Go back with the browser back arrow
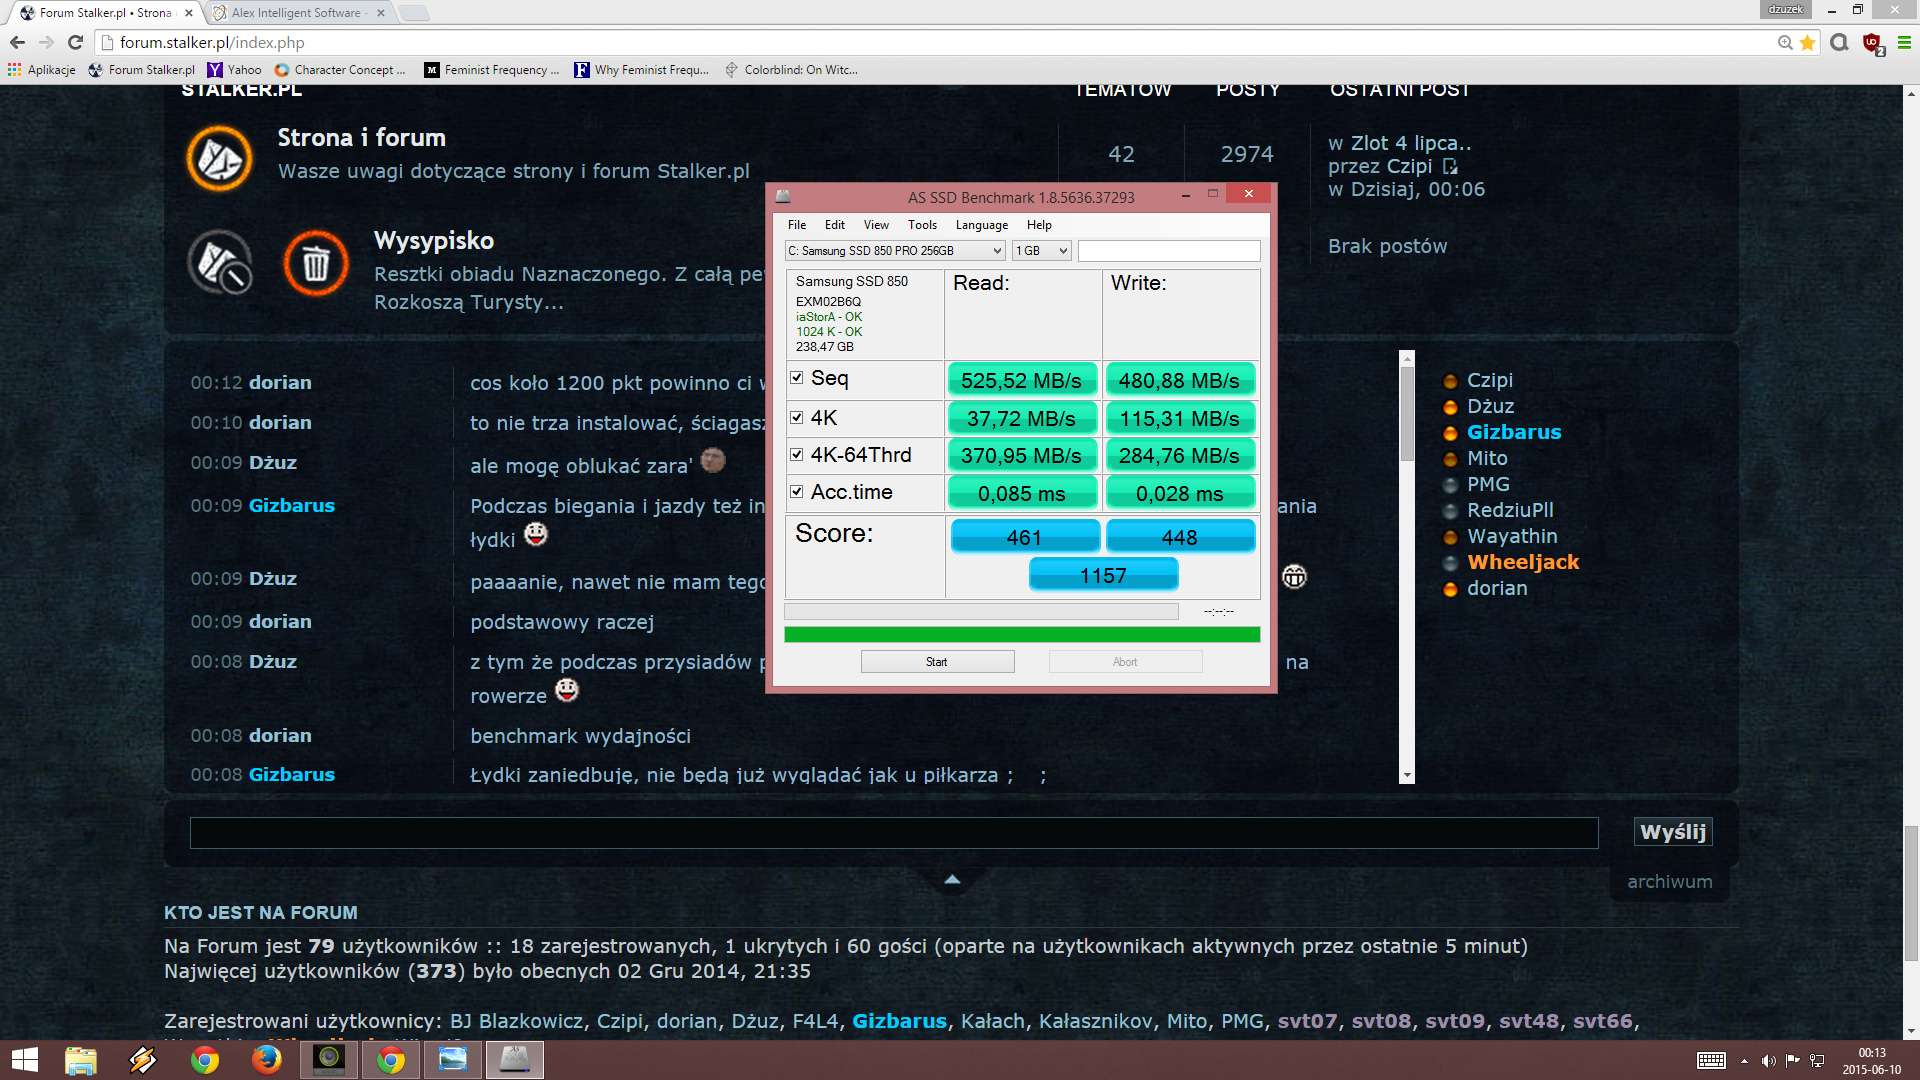 point(17,42)
